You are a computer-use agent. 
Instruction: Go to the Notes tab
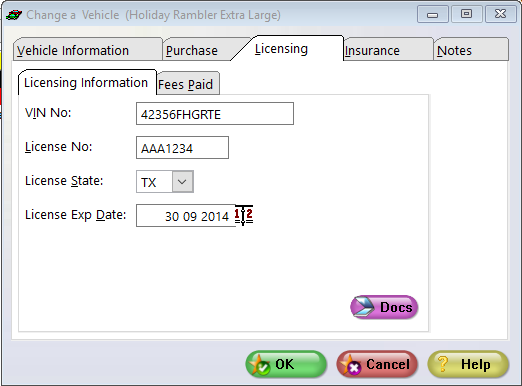471,49
